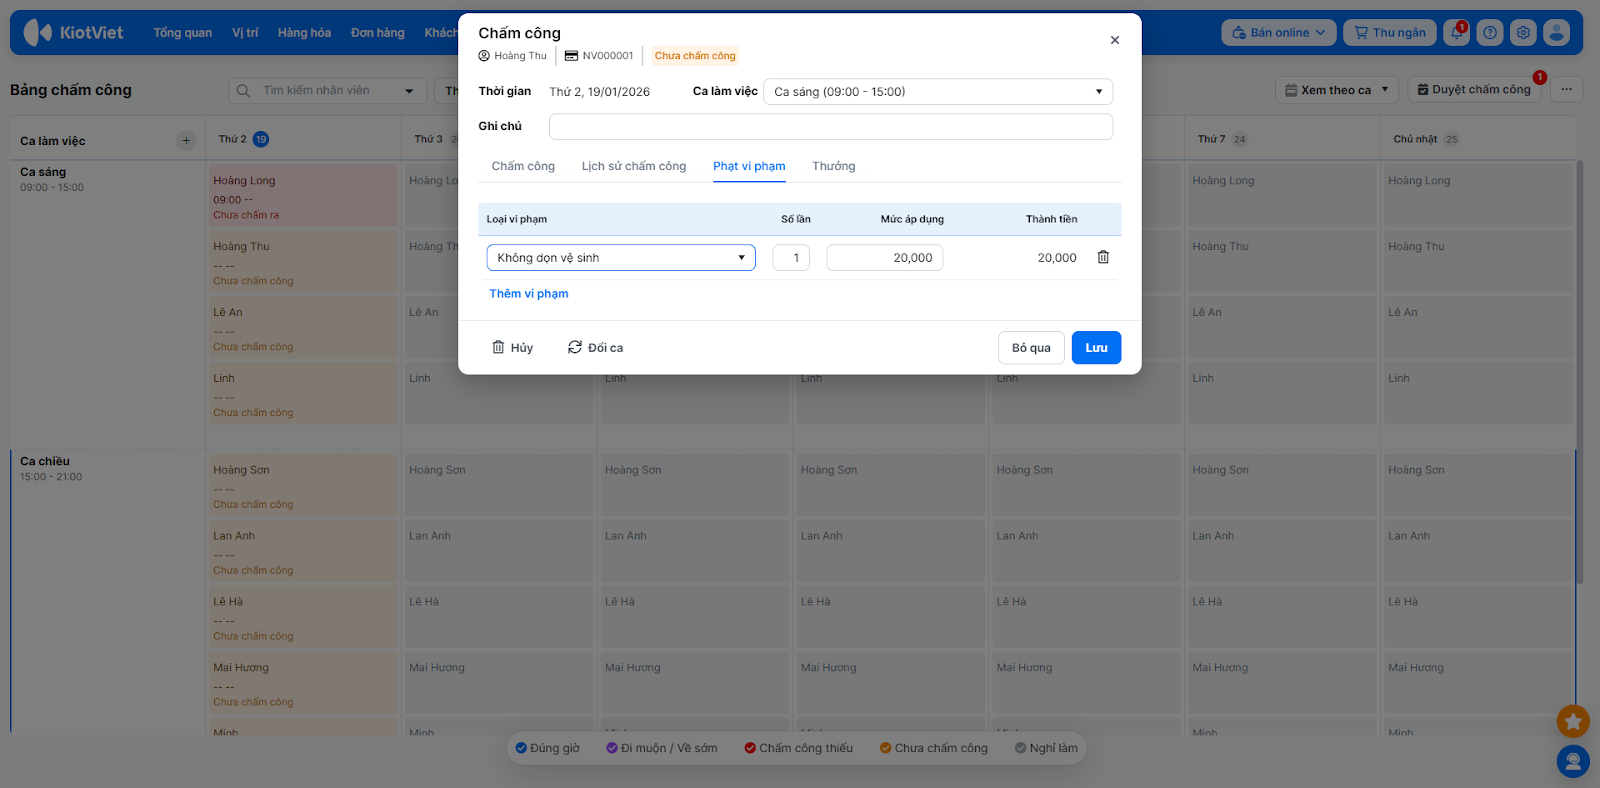Expand the employee search dropdown arrow
The width and height of the screenshot is (1600, 788).
tap(409, 91)
